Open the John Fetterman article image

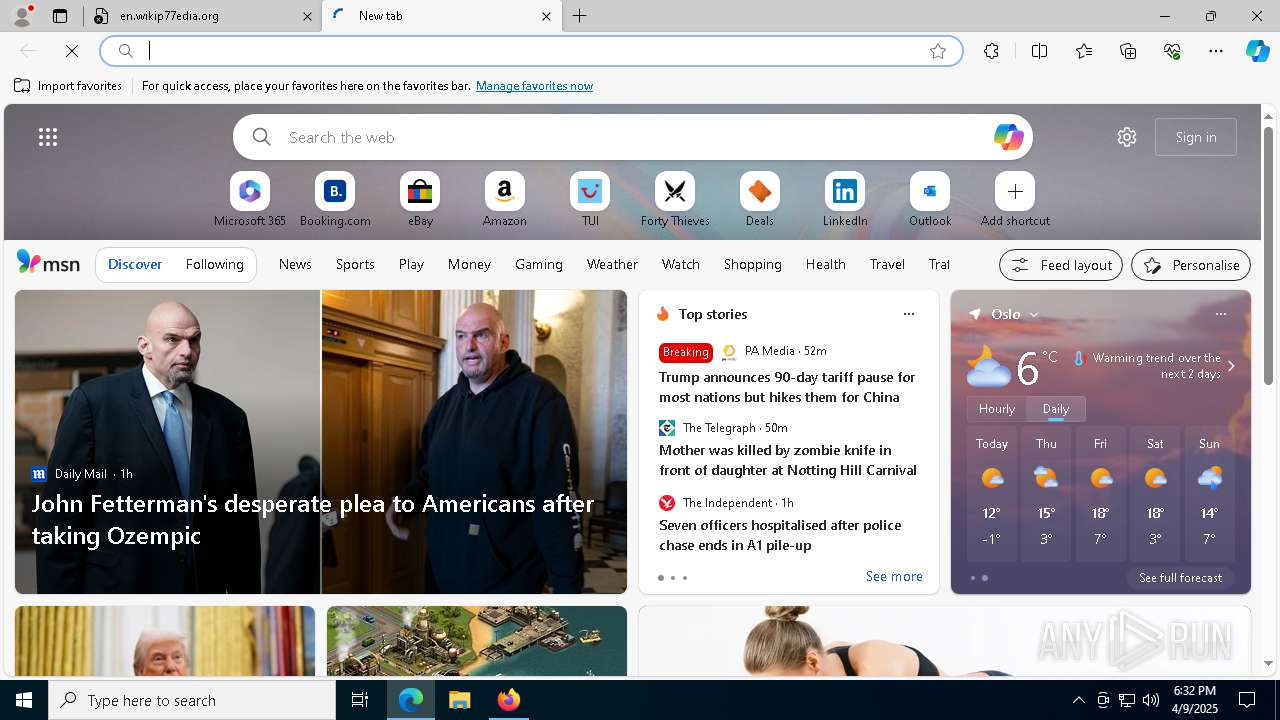321,442
